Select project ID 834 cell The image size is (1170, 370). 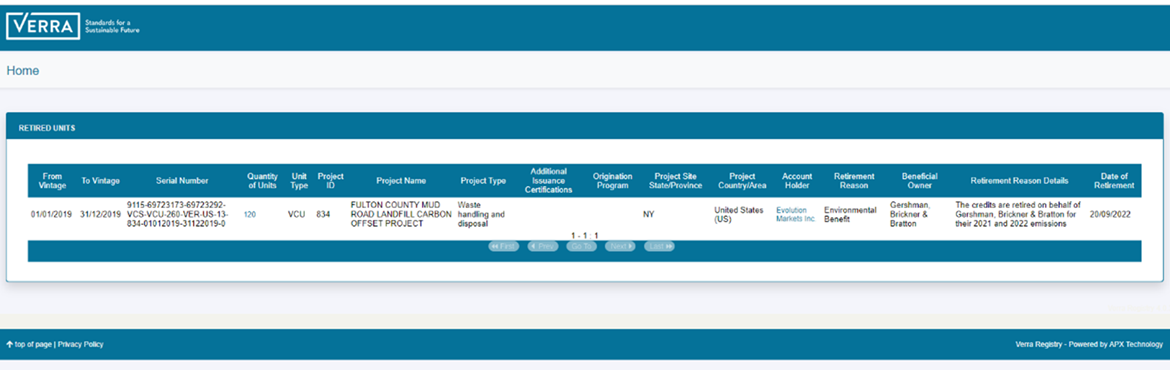coord(323,214)
